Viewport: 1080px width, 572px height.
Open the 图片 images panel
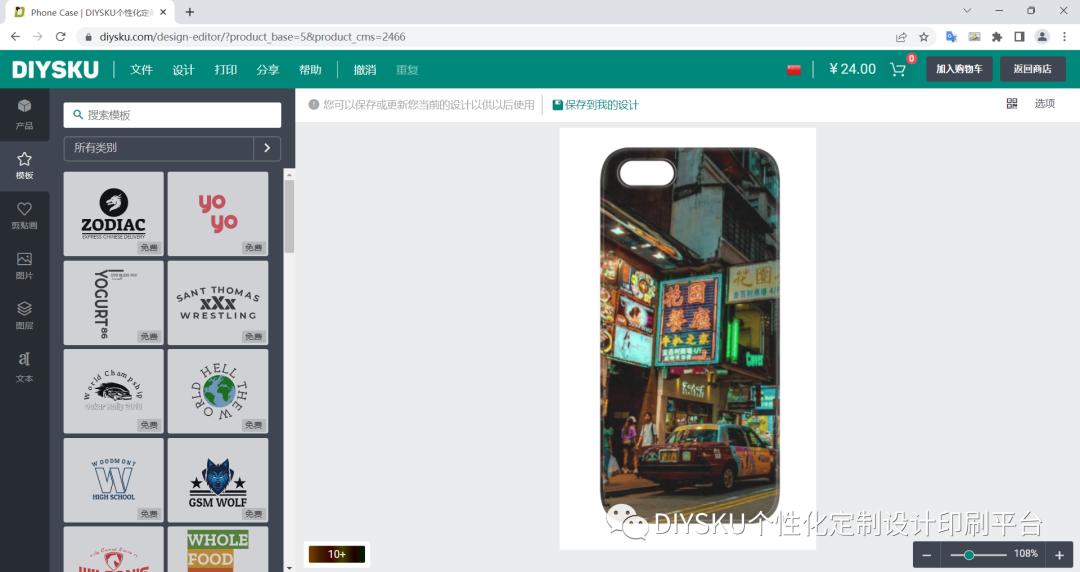[24, 265]
